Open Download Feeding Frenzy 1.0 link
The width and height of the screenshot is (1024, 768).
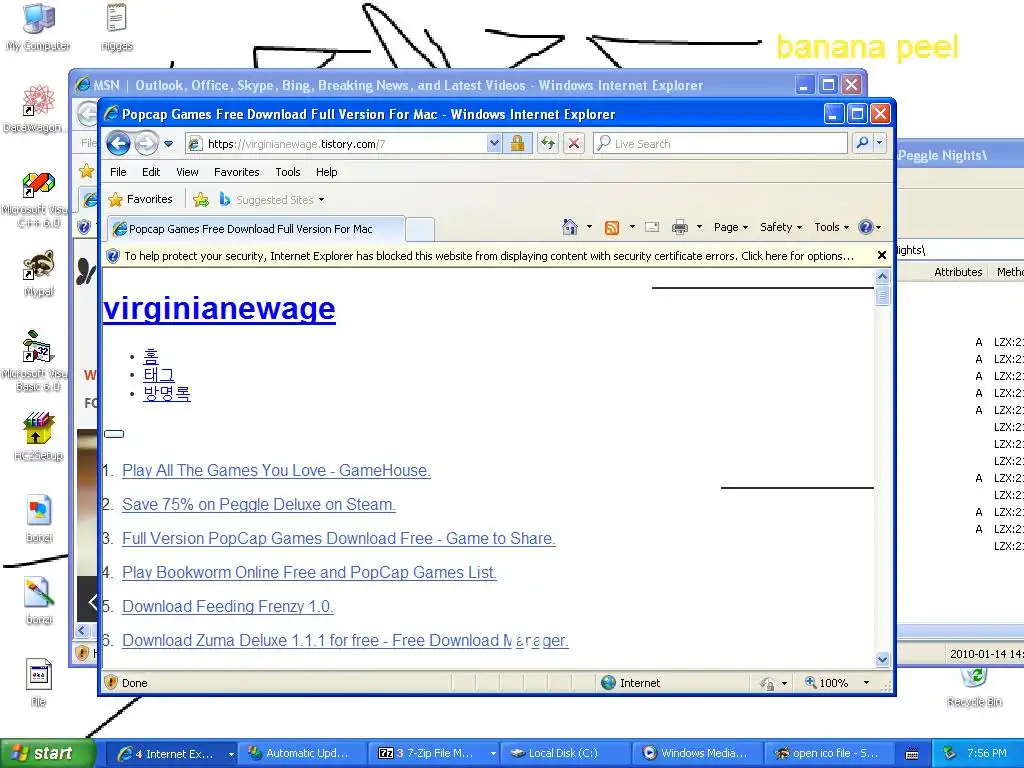[228, 607]
